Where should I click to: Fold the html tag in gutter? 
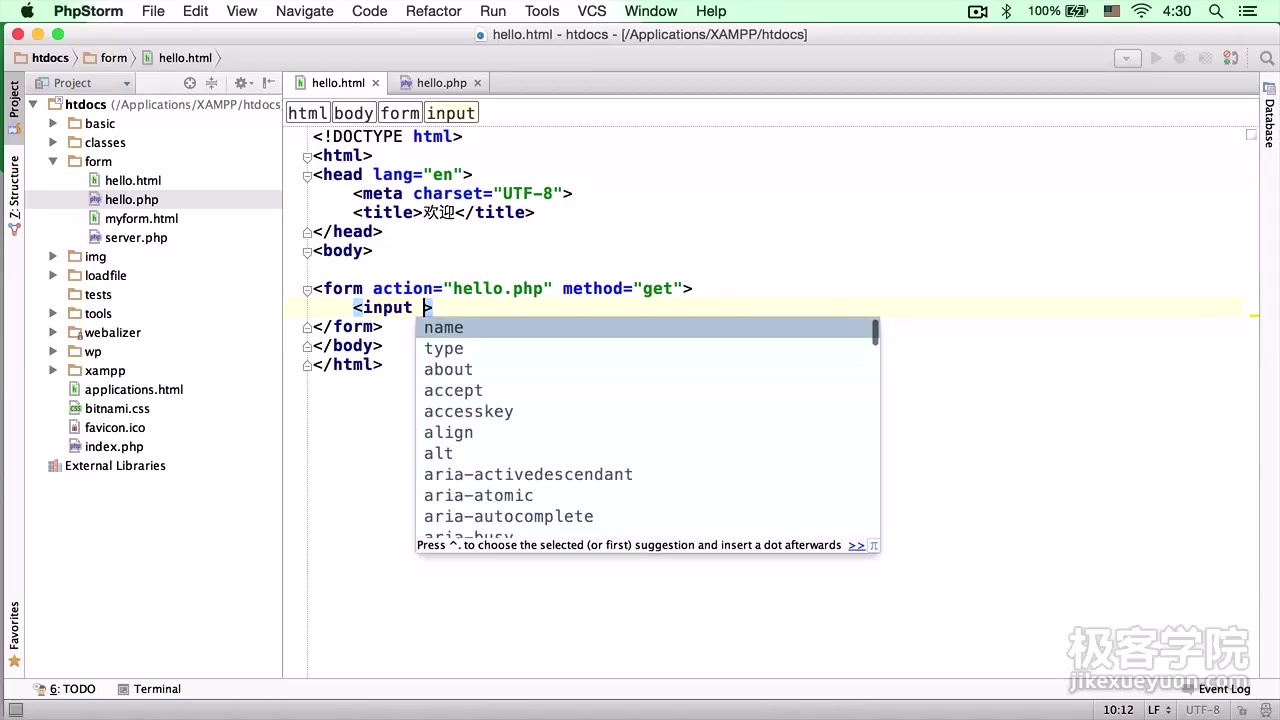[307, 157]
